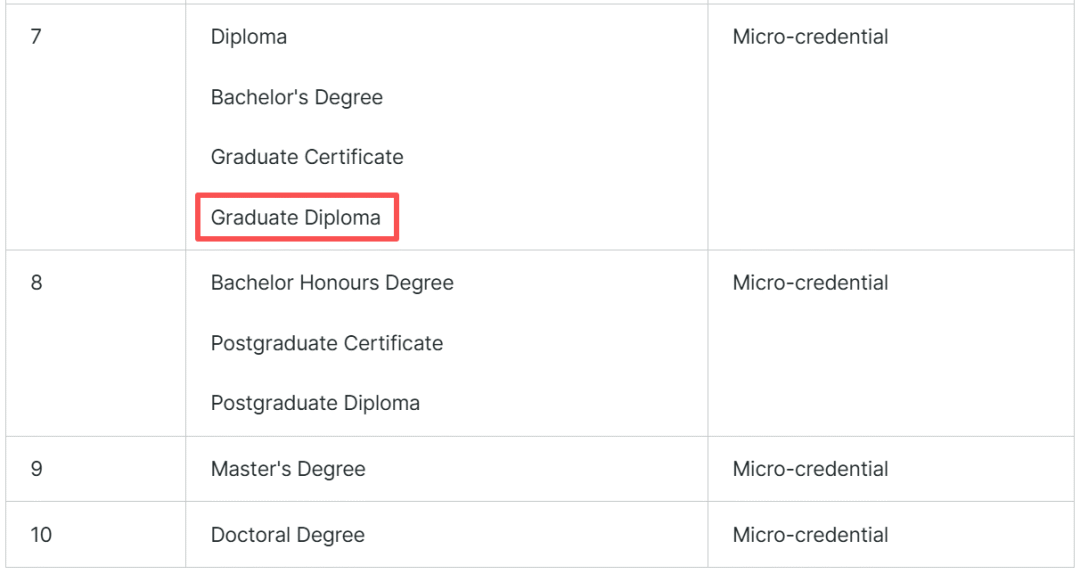The height and width of the screenshot is (574, 1080).
Task: Click the level 9 number cell
Action: click(36, 469)
